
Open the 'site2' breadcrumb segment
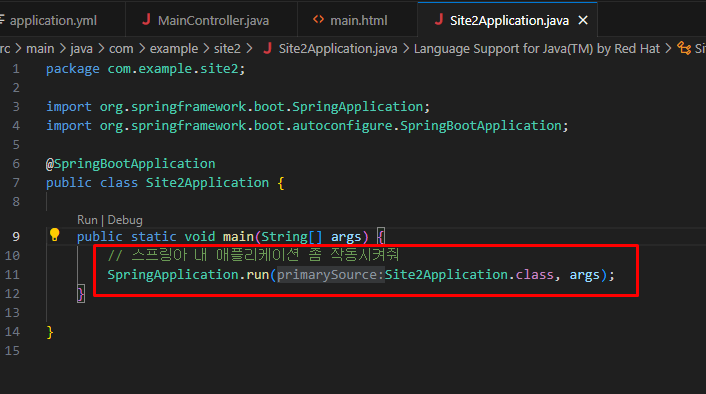(x=227, y=49)
